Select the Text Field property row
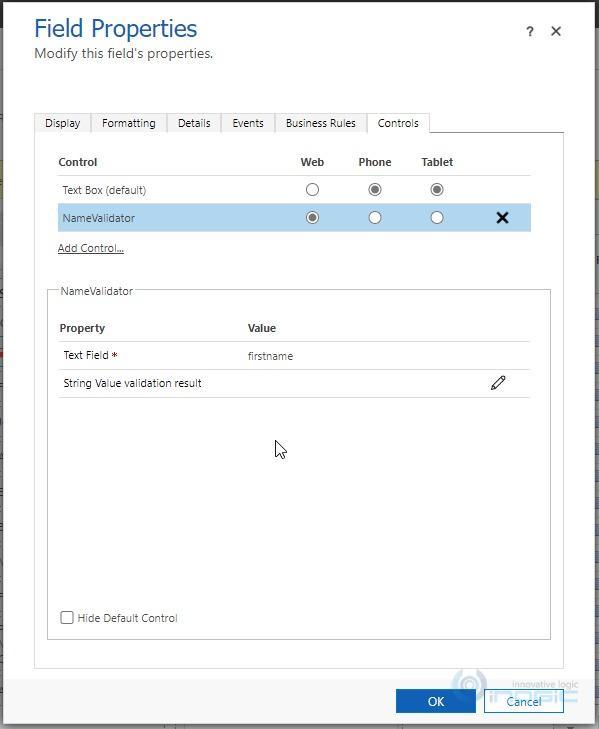 point(294,356)
